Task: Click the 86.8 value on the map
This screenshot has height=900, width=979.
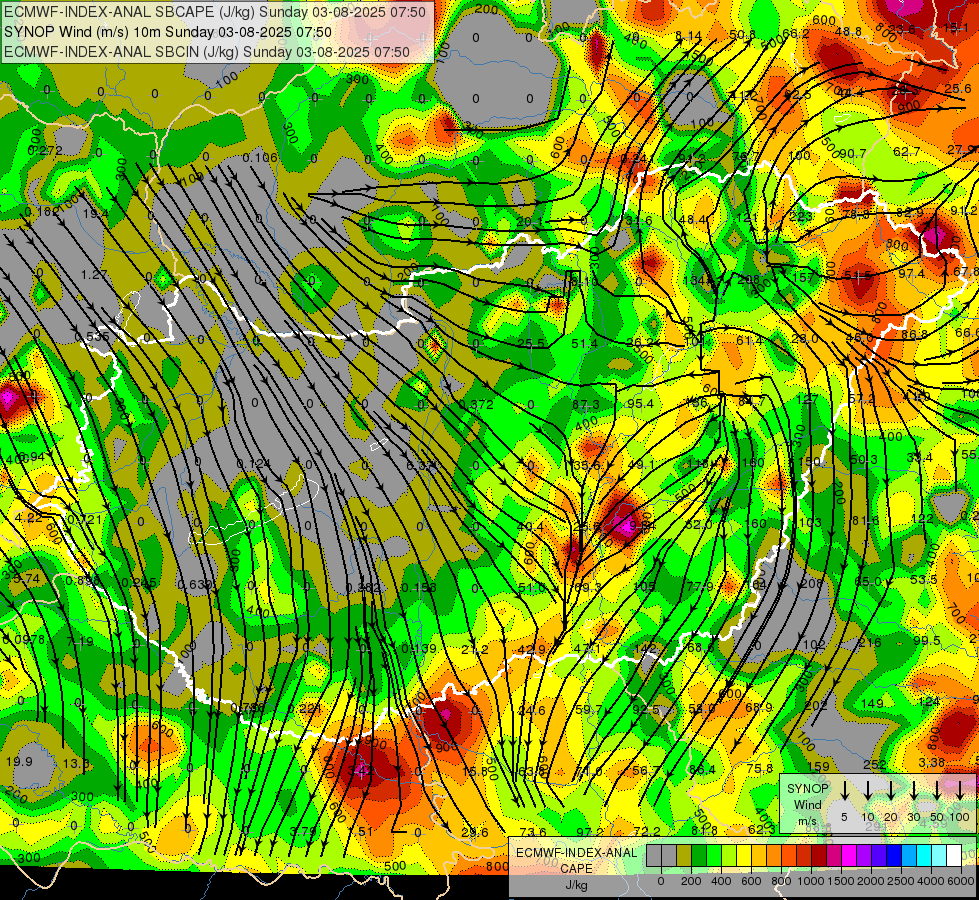Action: [914, 334]
